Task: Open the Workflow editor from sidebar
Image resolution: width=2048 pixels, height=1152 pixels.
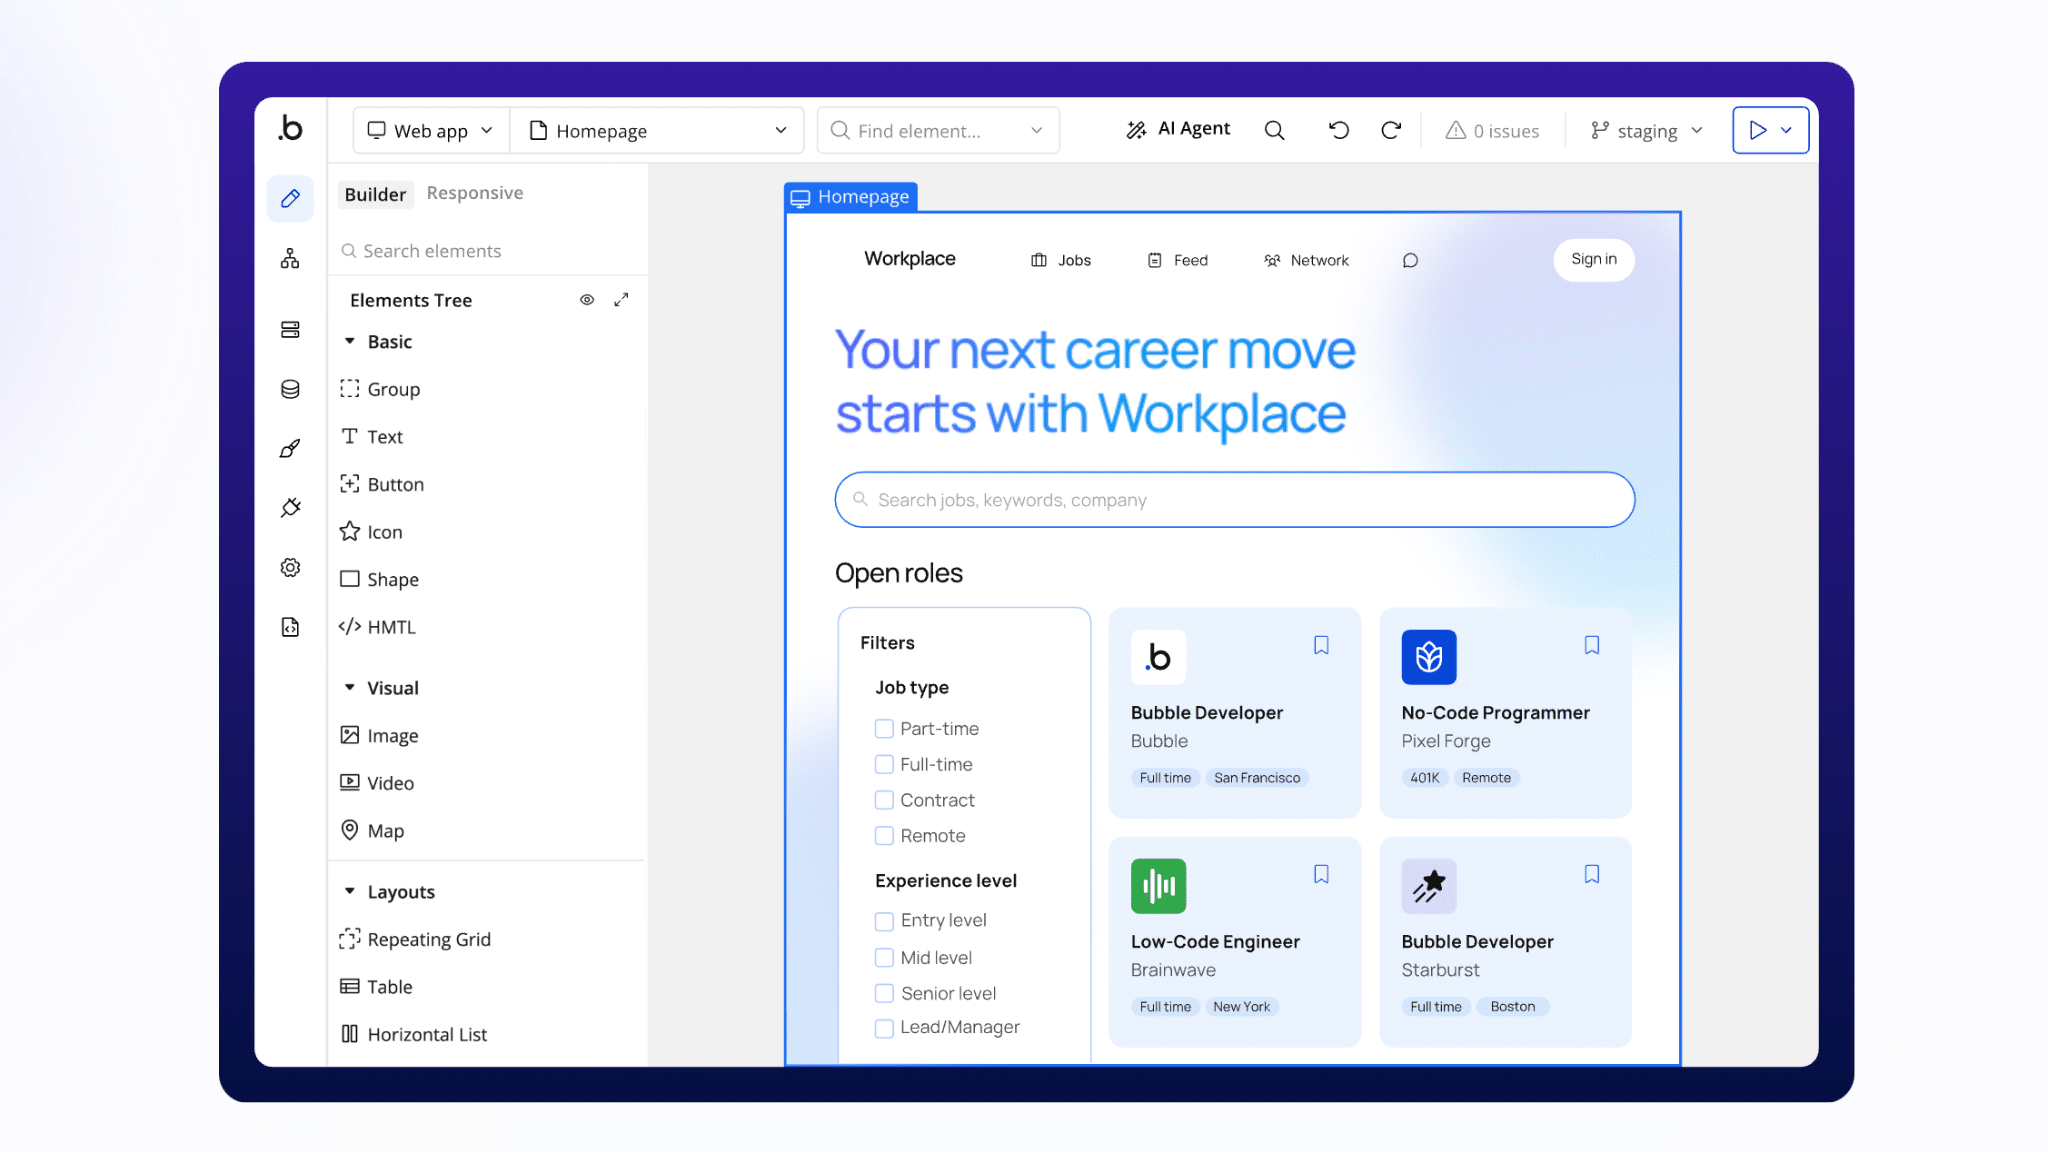Action: pyautogui.click(x=290, y=257)
